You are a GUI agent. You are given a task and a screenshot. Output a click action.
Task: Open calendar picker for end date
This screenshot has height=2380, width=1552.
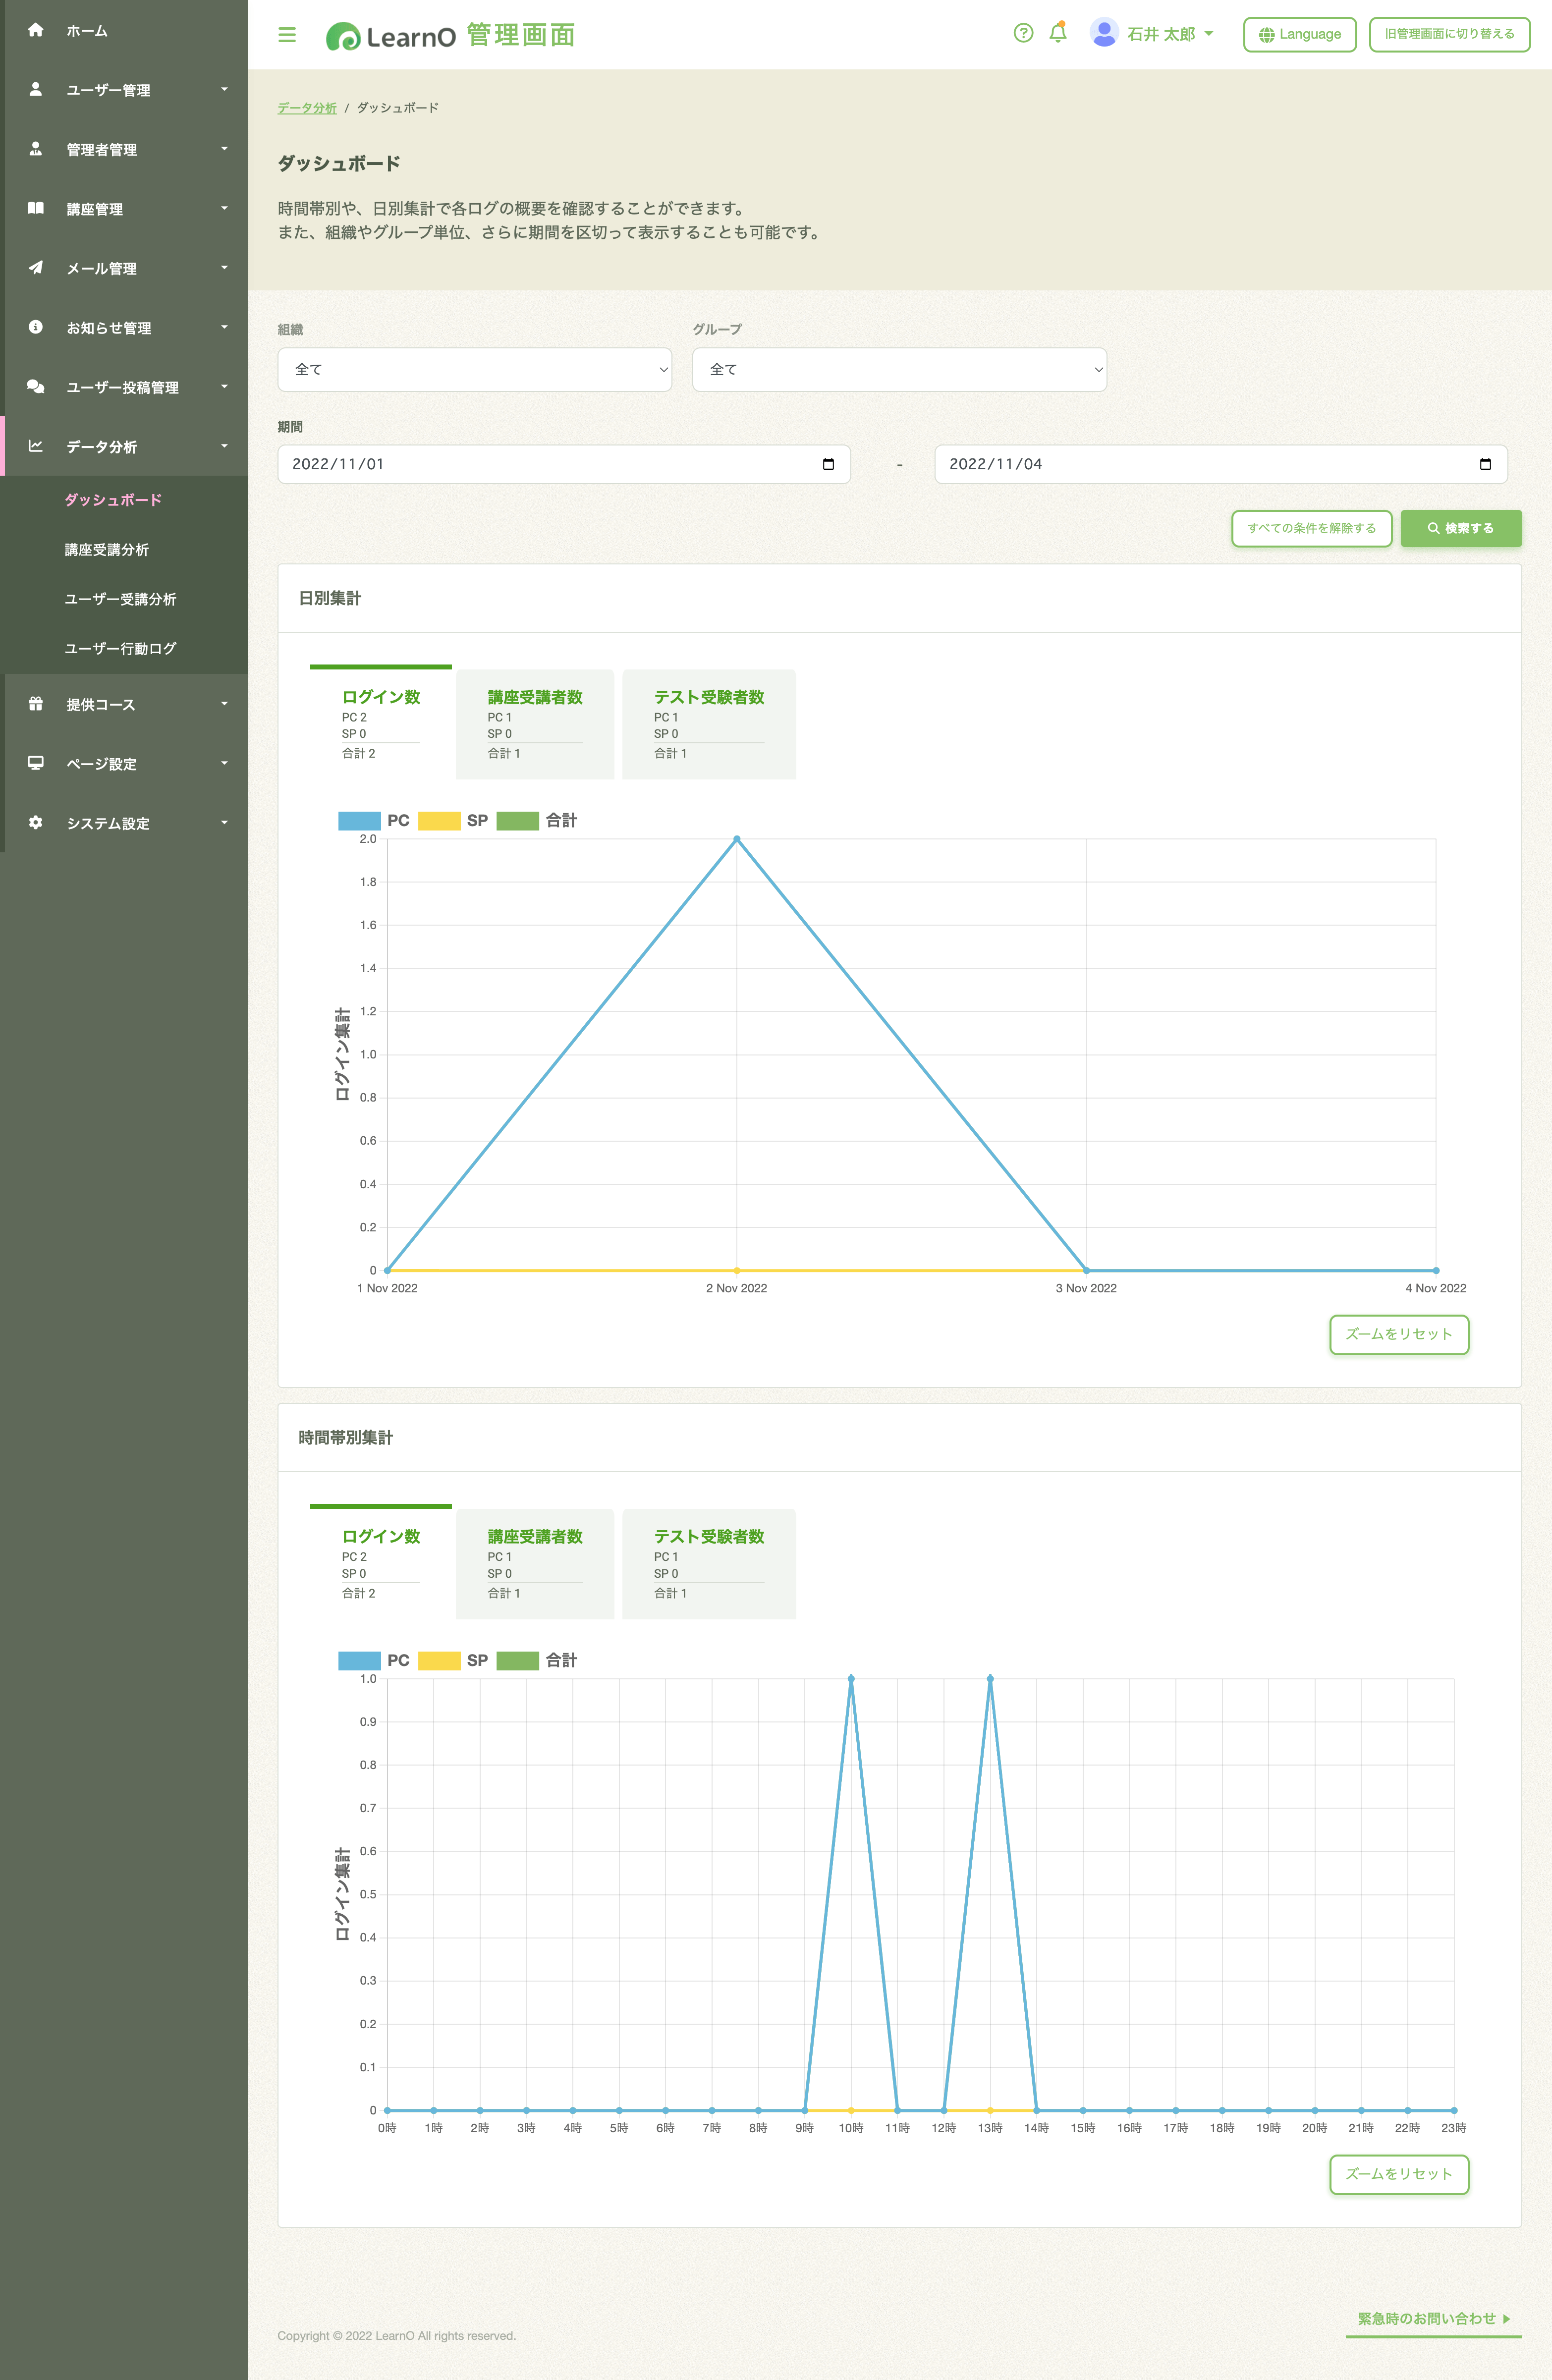tap(1485, 464)
